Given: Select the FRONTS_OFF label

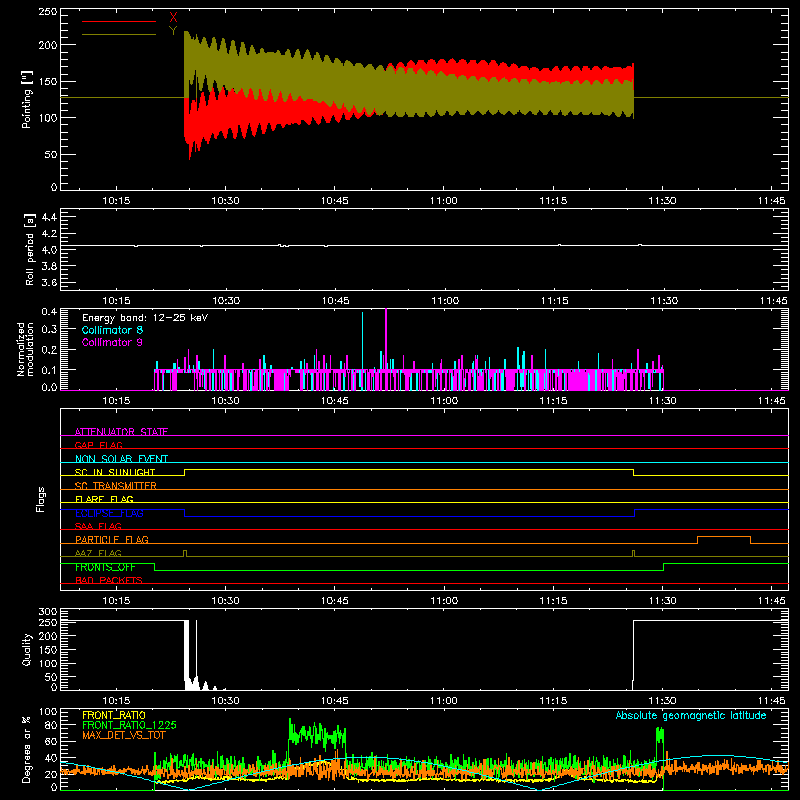Looking at the screenshot, I should pos(105,567).
